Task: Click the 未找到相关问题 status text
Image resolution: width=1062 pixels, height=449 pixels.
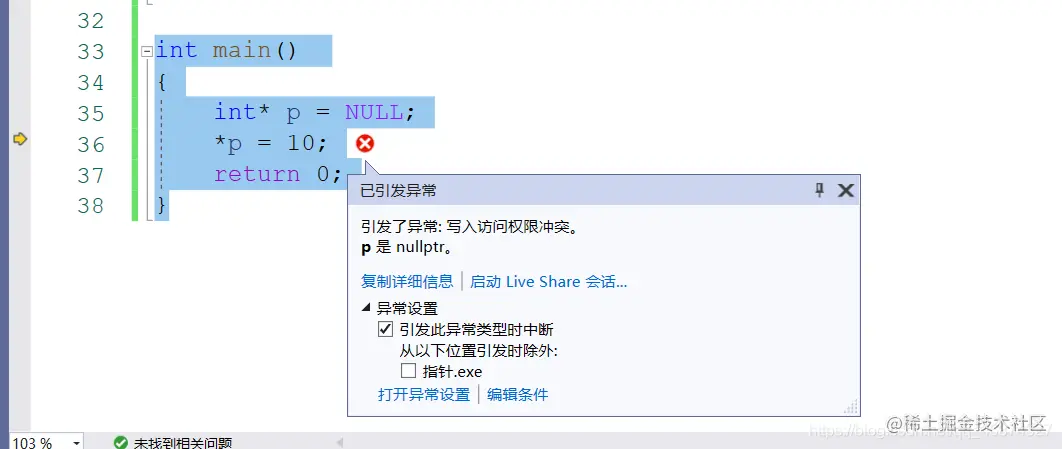Action: pyautogui.click(x=183, y=443)
